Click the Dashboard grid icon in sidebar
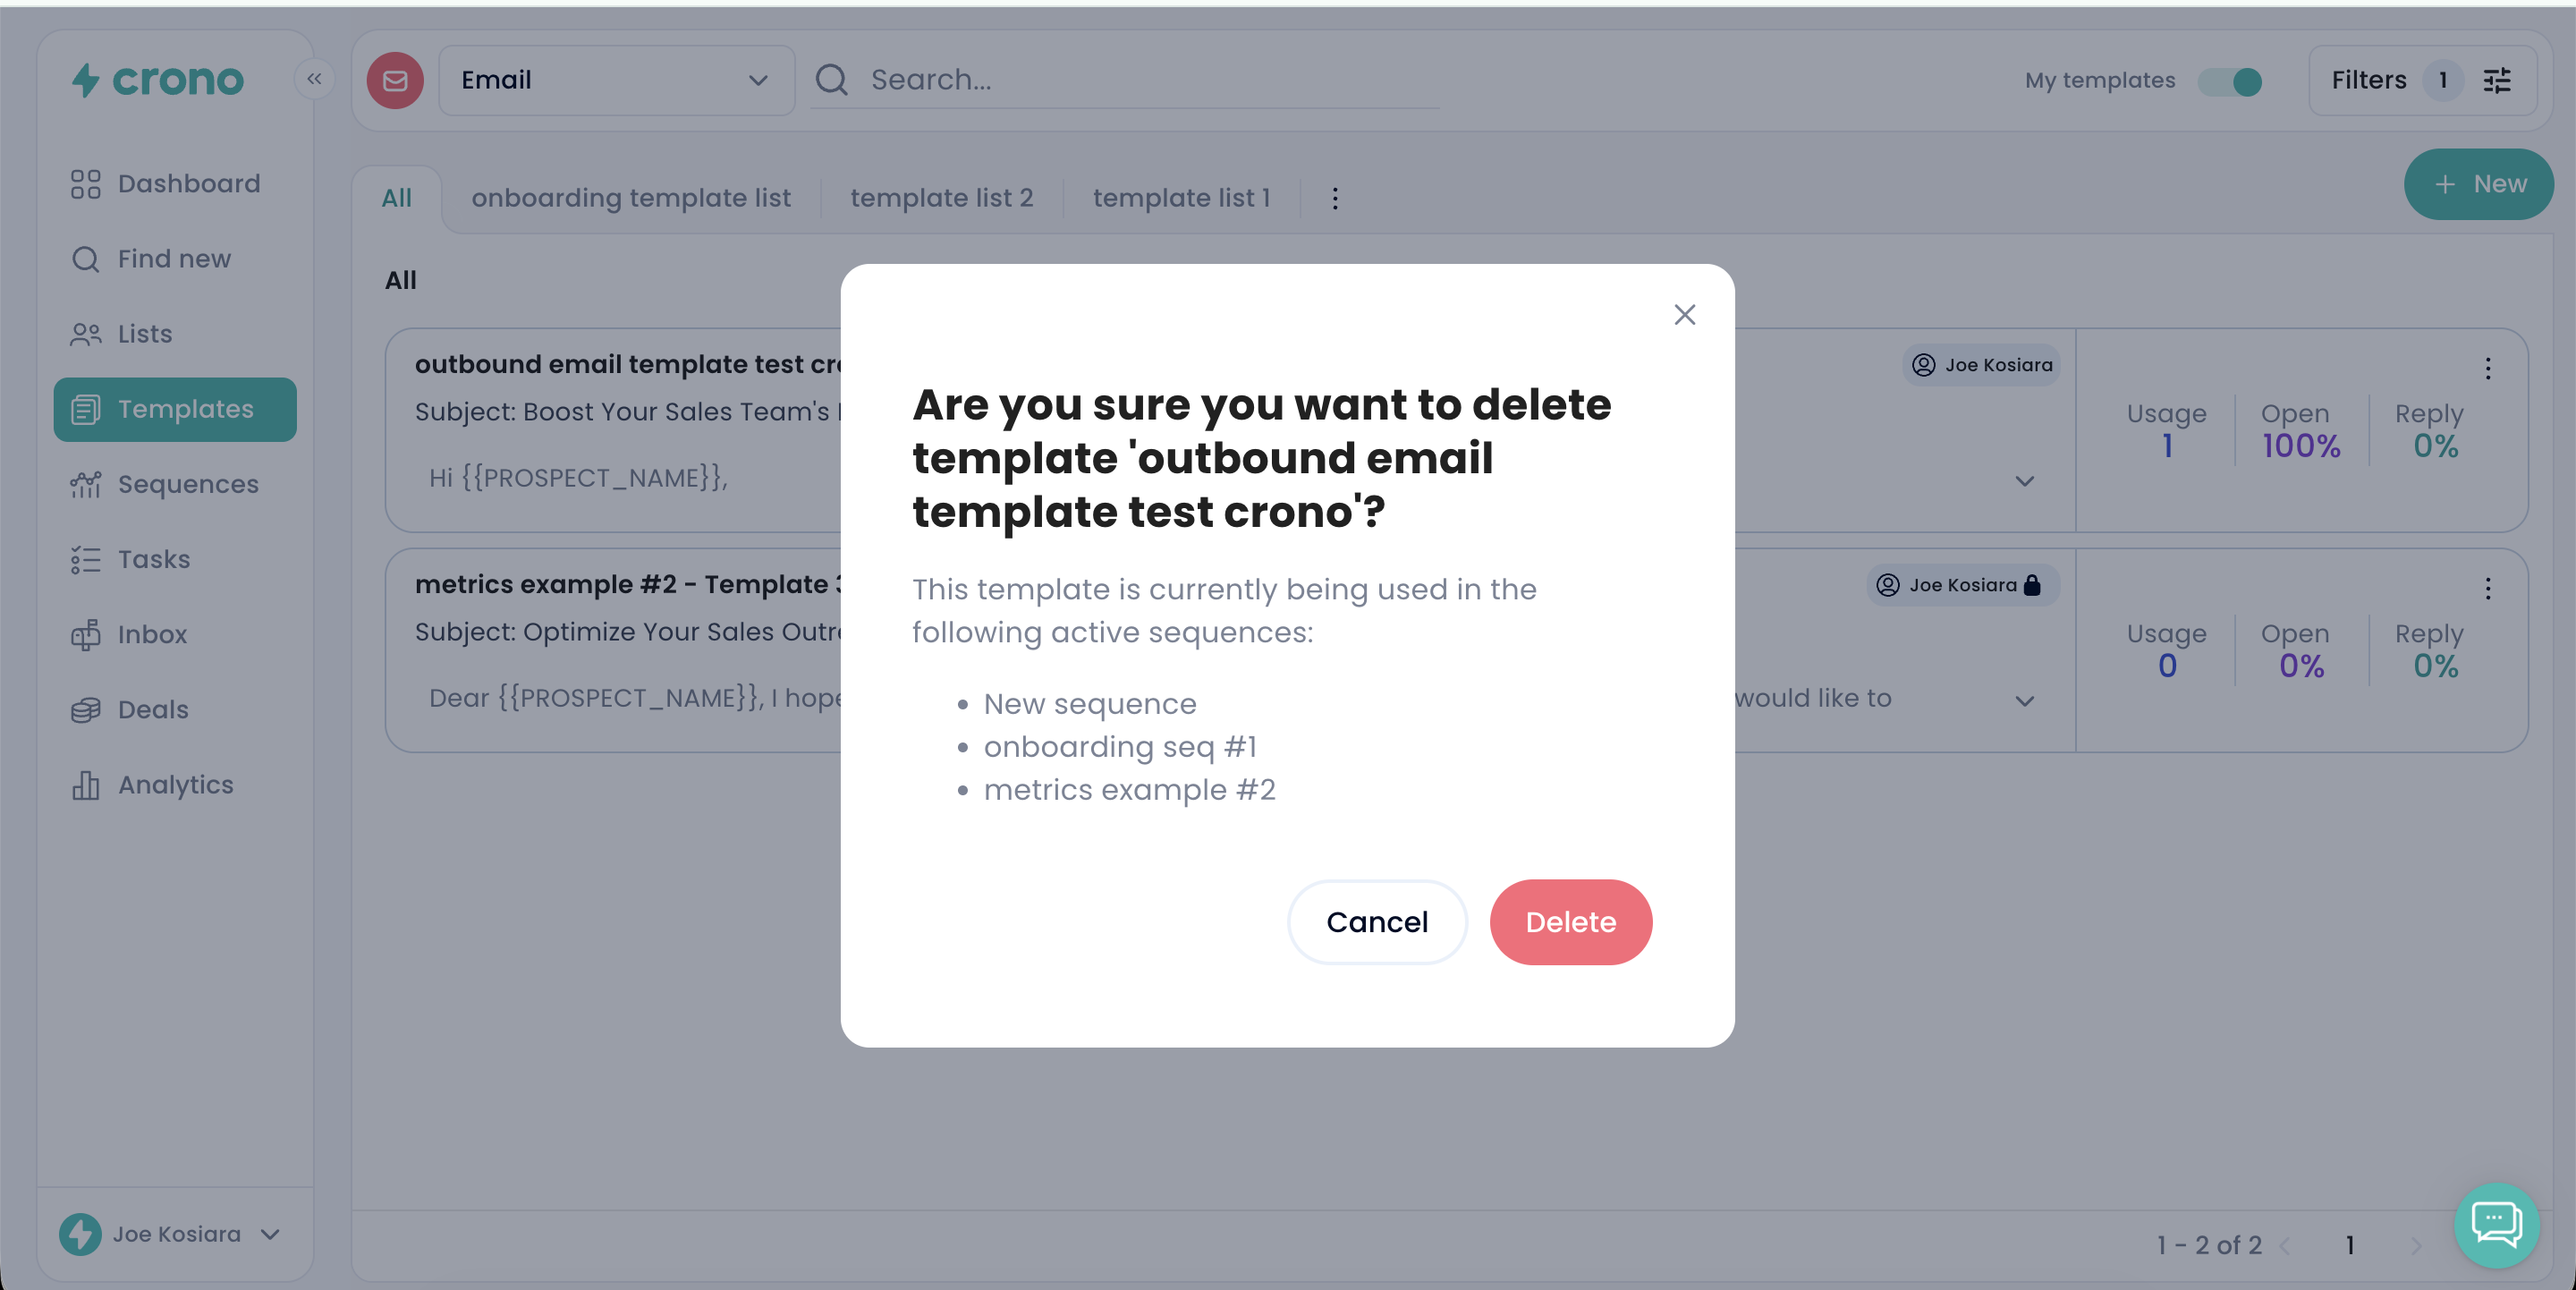Image resolution: width=2576 pixels, height=1290 pixels. point(86,184)
